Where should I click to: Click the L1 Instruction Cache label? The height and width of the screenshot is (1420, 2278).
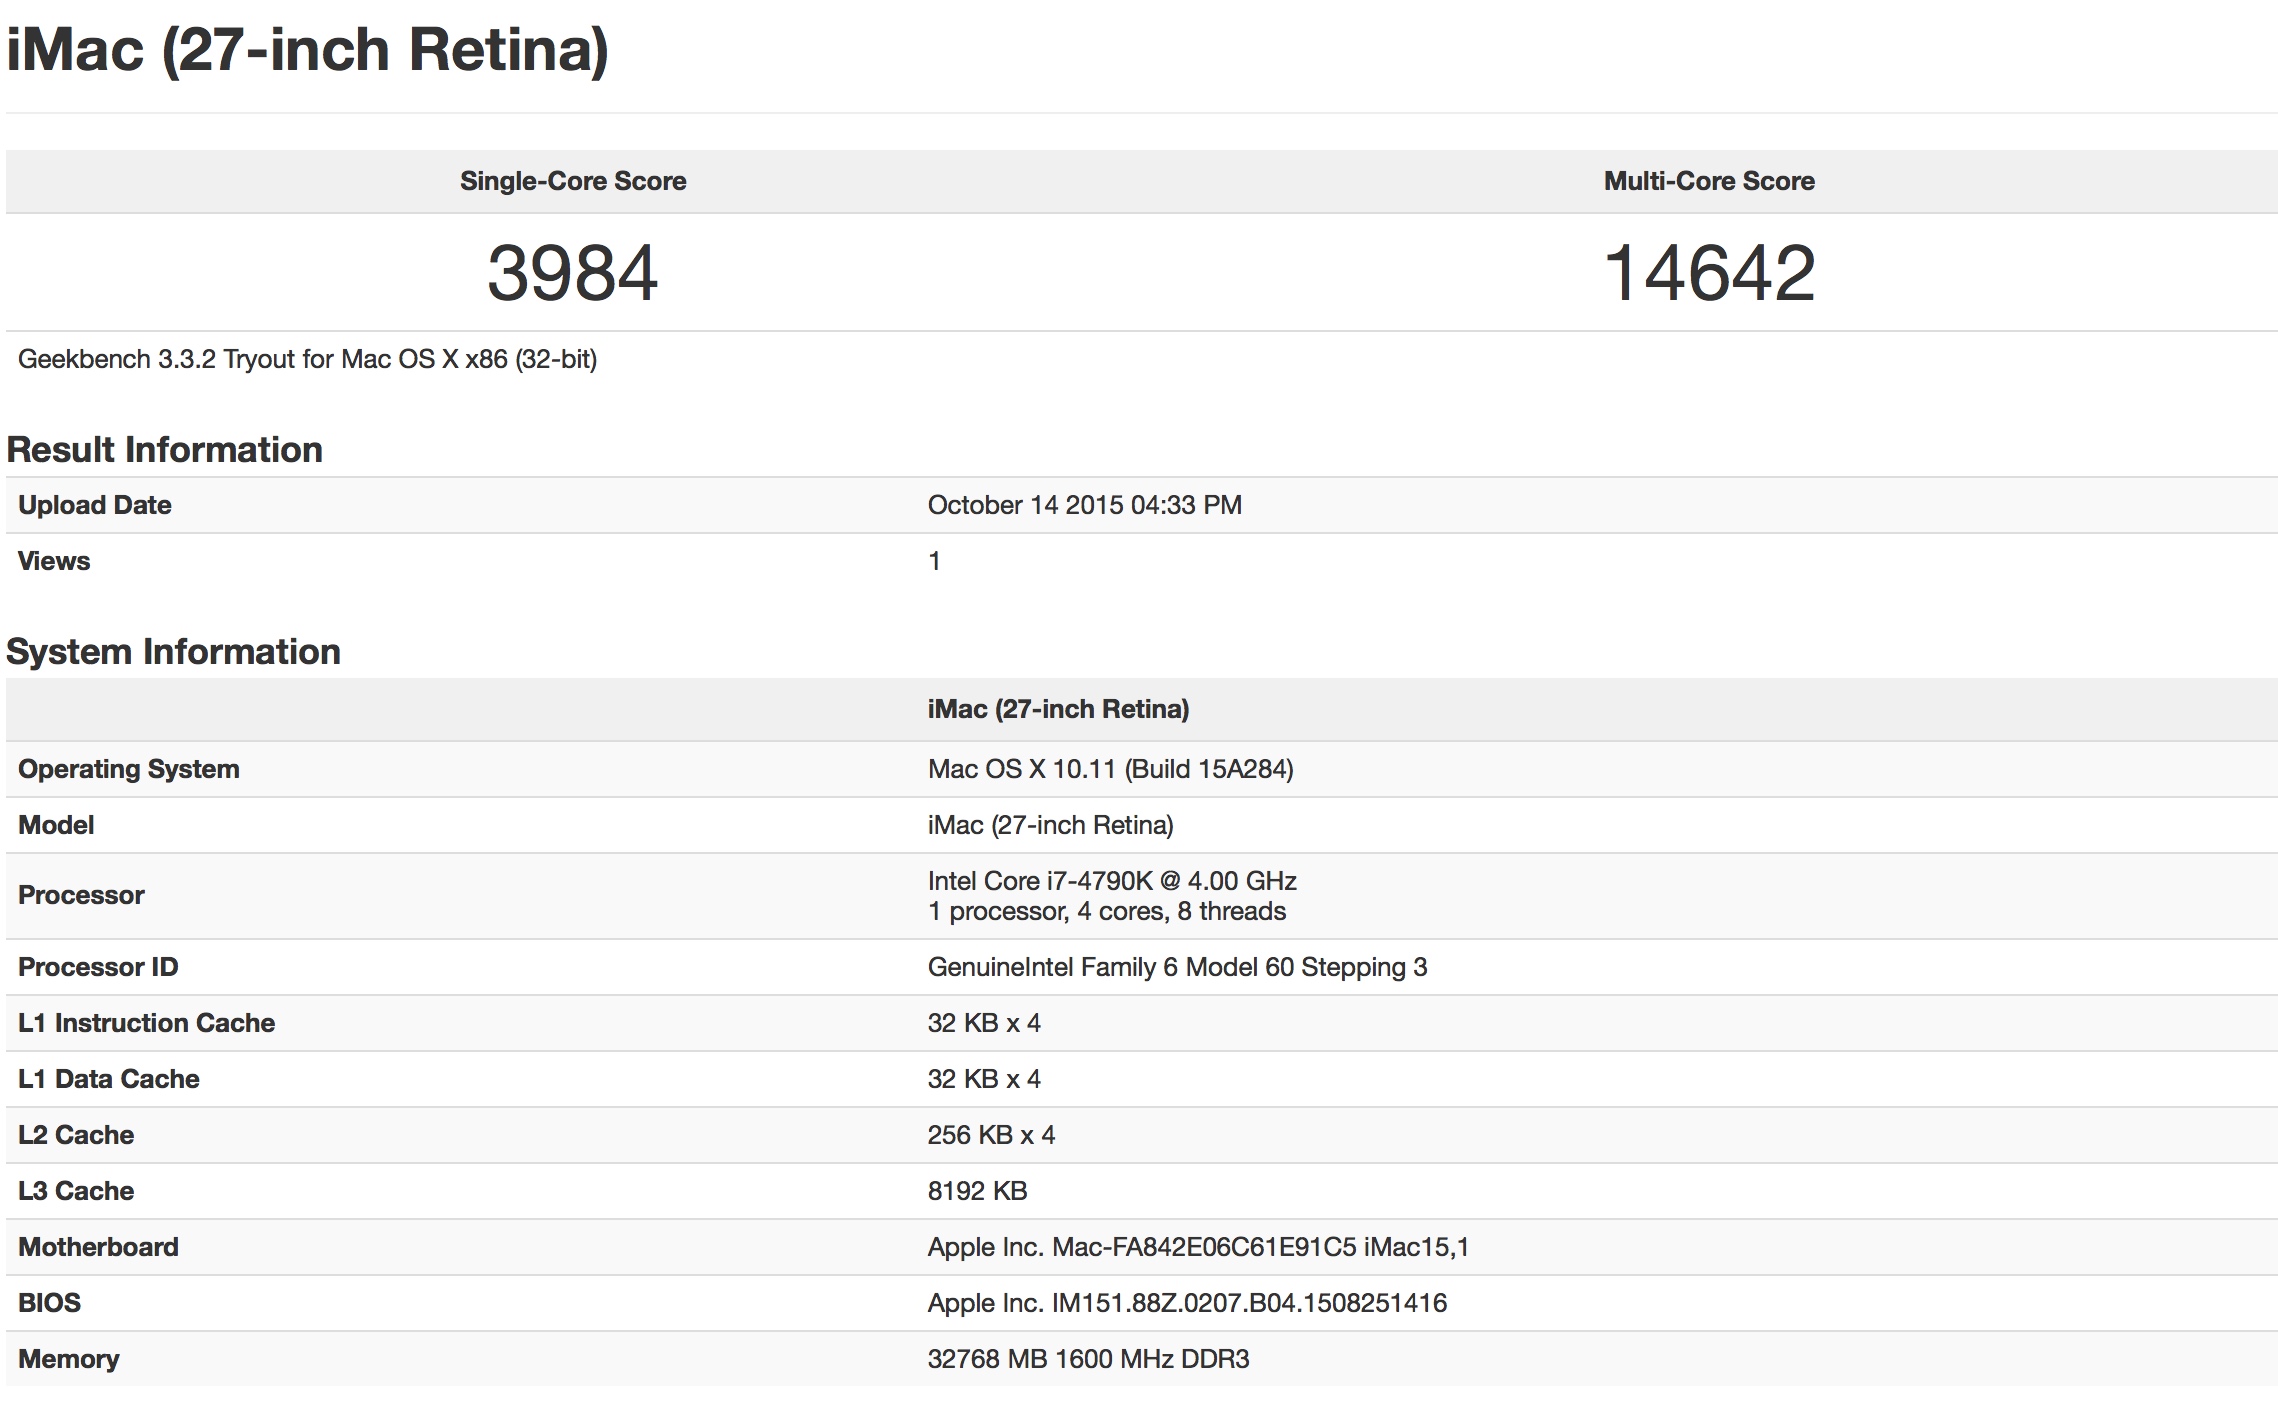[146, 1023]
